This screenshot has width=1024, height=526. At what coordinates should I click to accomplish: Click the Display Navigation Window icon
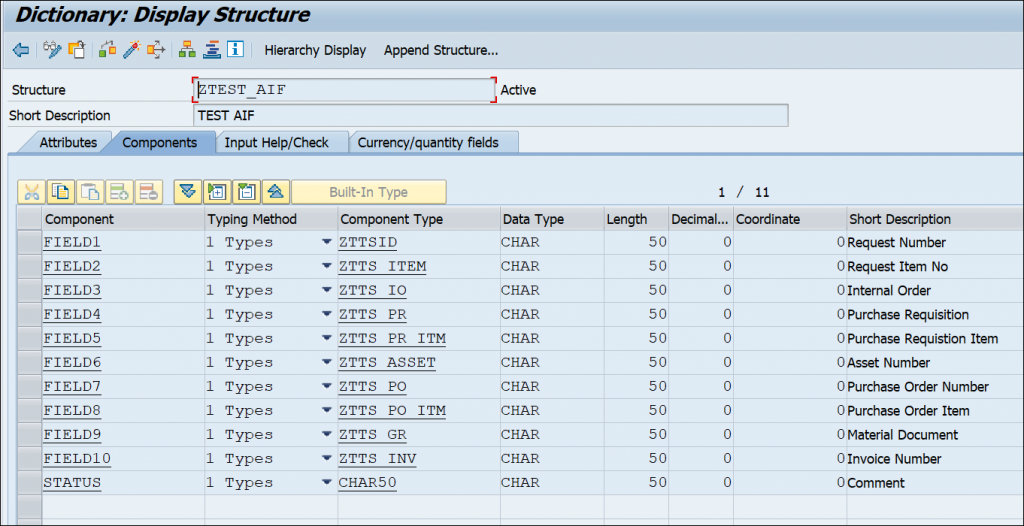(x=211, y=50)
